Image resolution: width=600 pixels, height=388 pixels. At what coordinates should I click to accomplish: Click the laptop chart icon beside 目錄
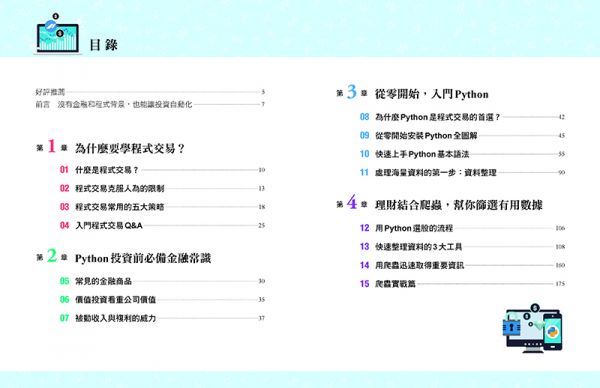[58, 34]
